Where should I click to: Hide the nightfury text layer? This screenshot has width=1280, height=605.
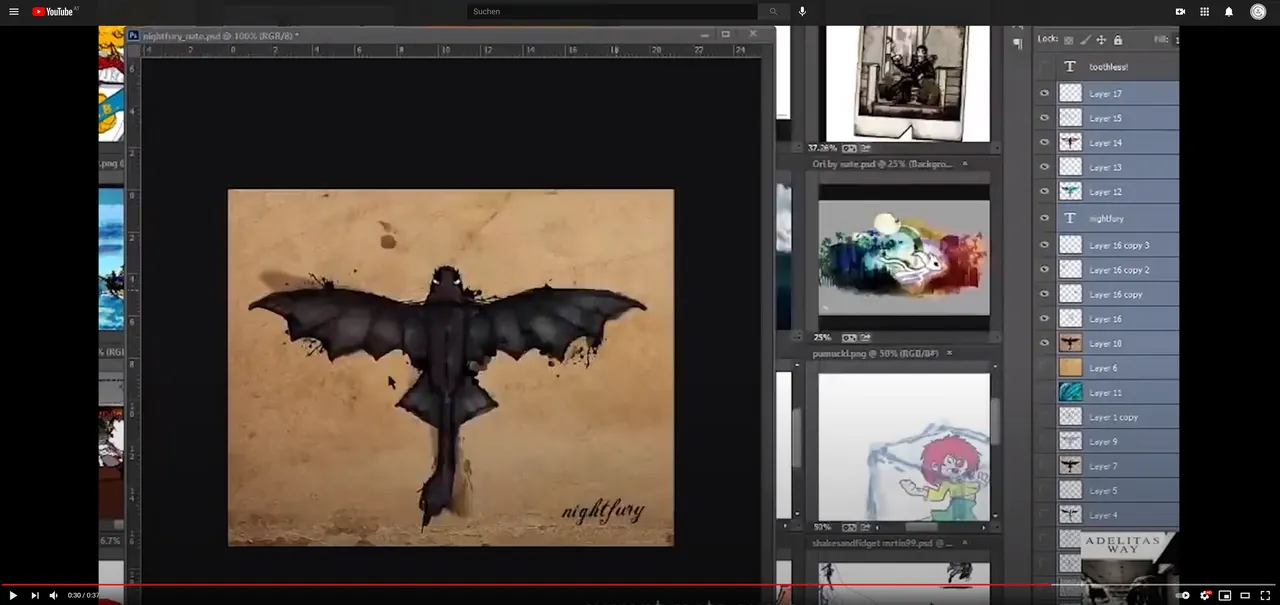click(x=1045, y=218)
